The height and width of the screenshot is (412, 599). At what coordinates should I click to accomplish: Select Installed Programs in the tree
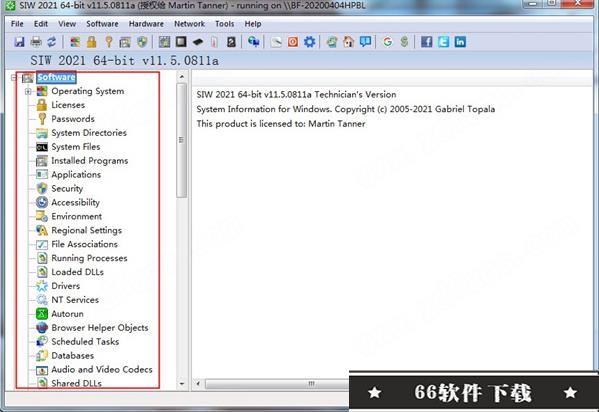click(90, 161)
